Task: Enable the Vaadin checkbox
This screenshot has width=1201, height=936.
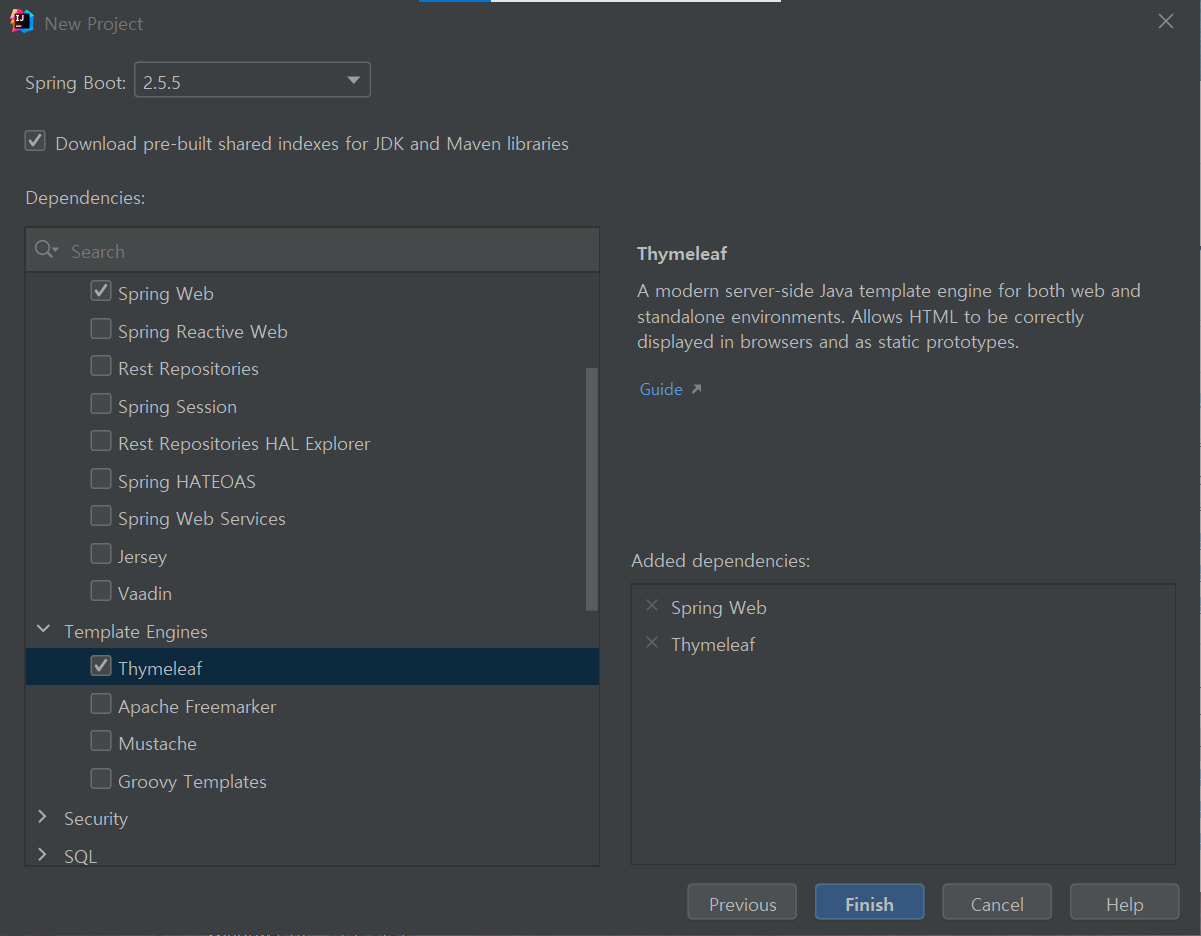Action: [x=101, y=592]
